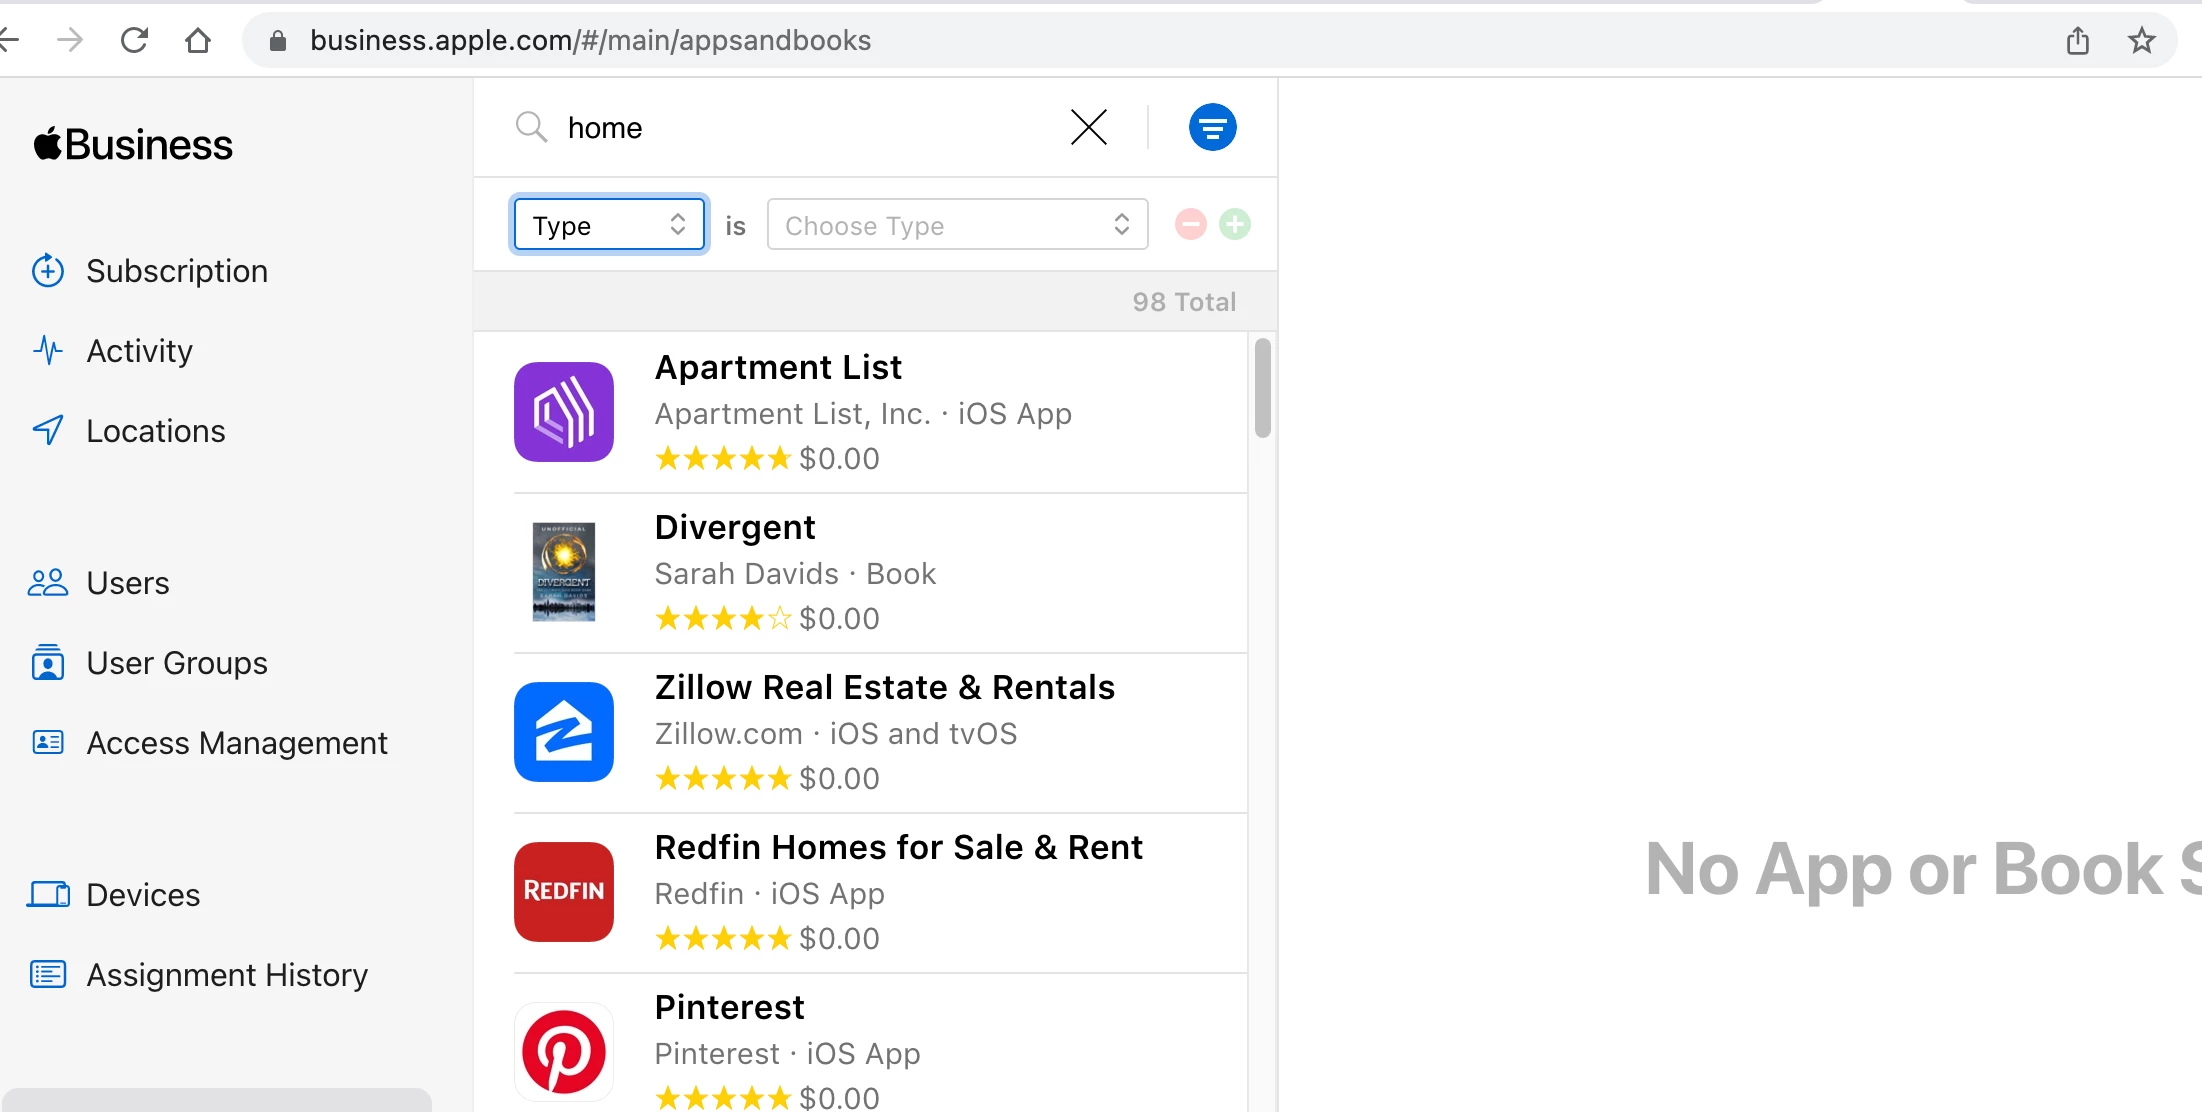Image resolution: width=2202 pixels, height=1112 pixels.
Task: Click Pinterest · iOS App text
Action: click(787, 1054)
